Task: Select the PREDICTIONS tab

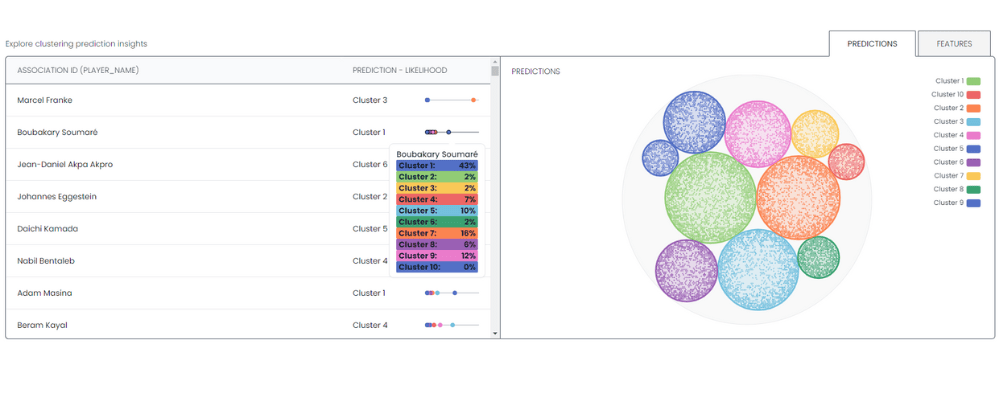Action: click(871, 44)
